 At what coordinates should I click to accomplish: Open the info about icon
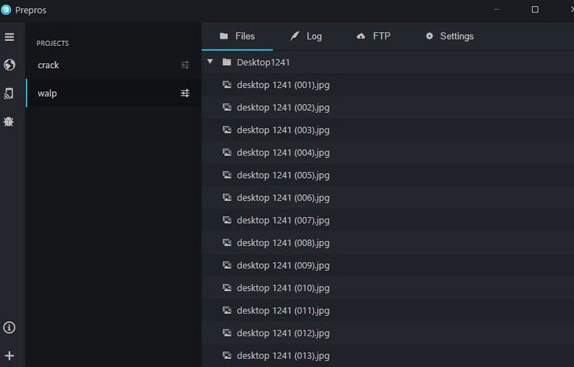pyautogui.click(x=9, y=327)
